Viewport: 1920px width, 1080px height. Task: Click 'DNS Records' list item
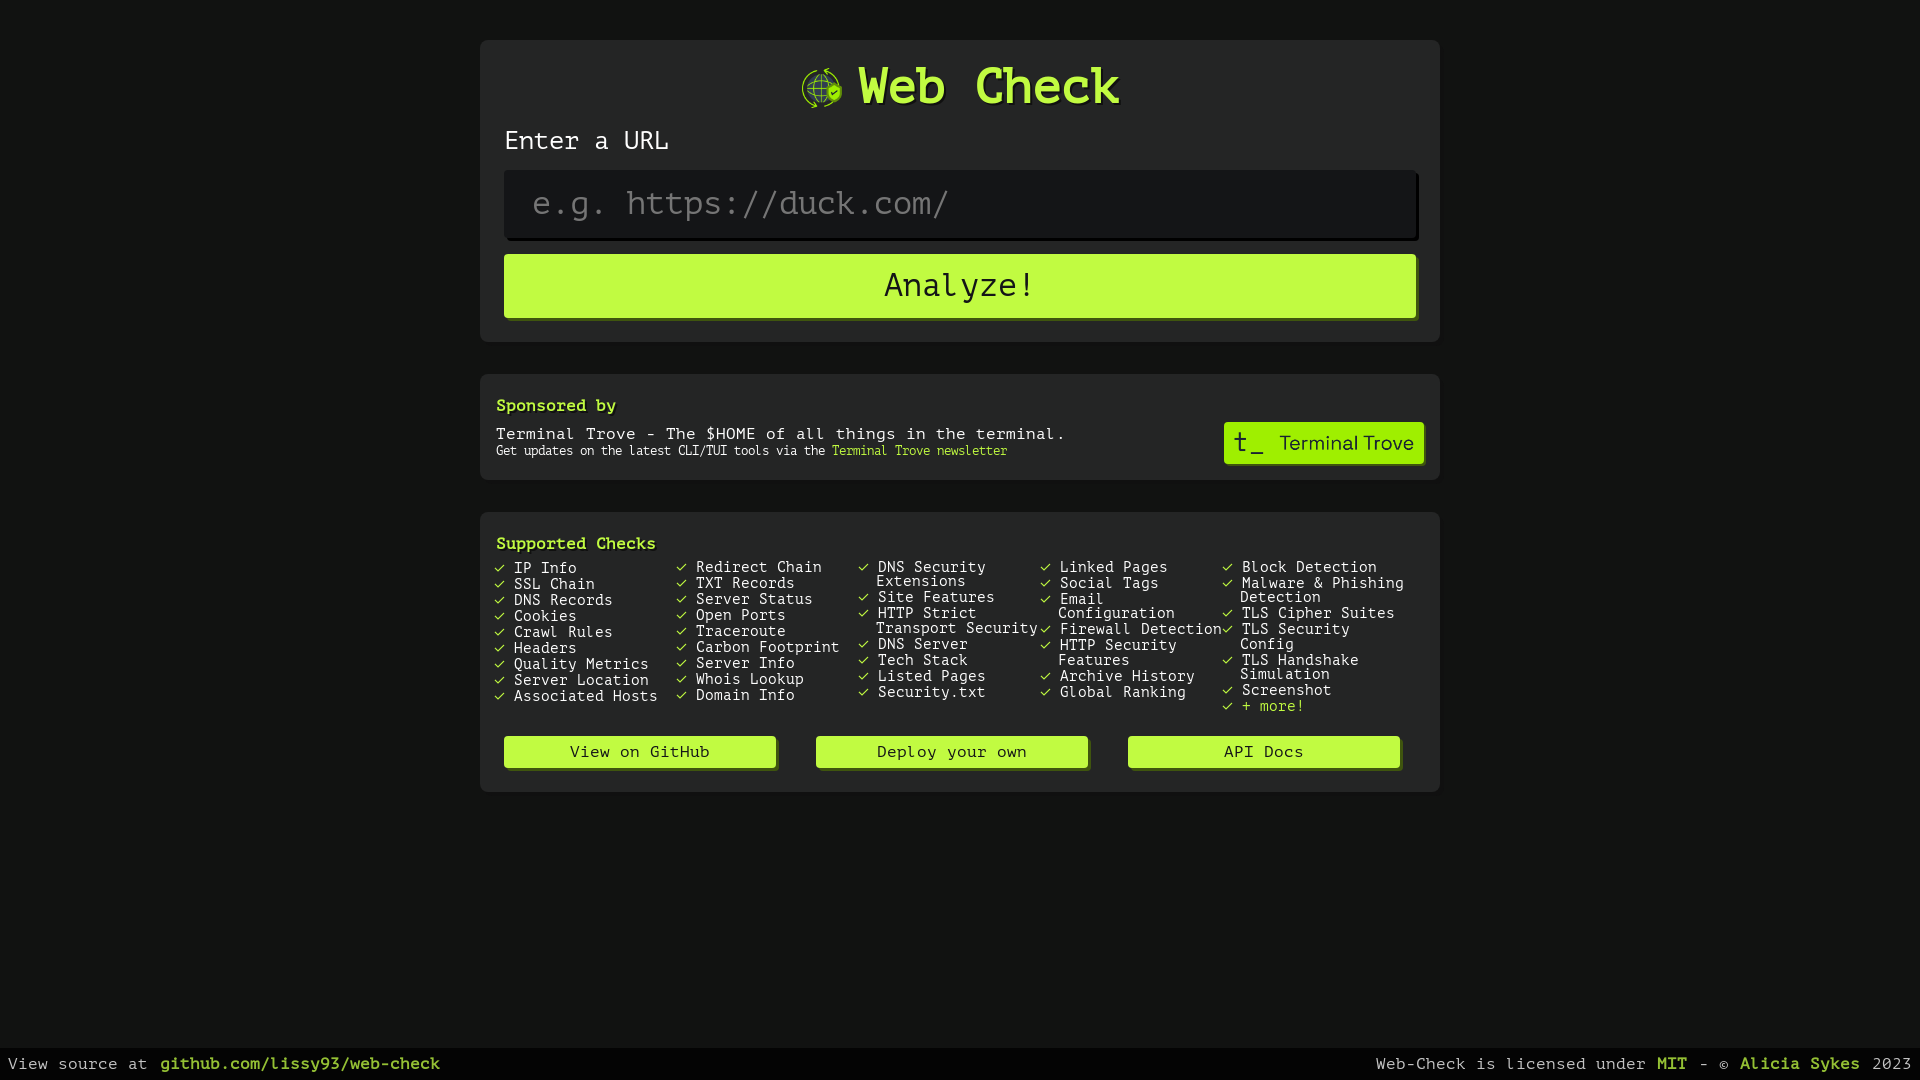(563, 600)
